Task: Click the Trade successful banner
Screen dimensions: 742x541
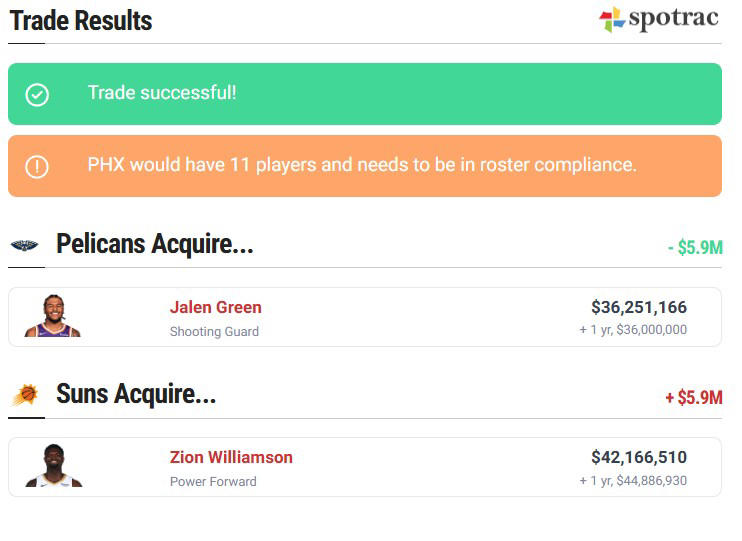Action: point(365,94)
